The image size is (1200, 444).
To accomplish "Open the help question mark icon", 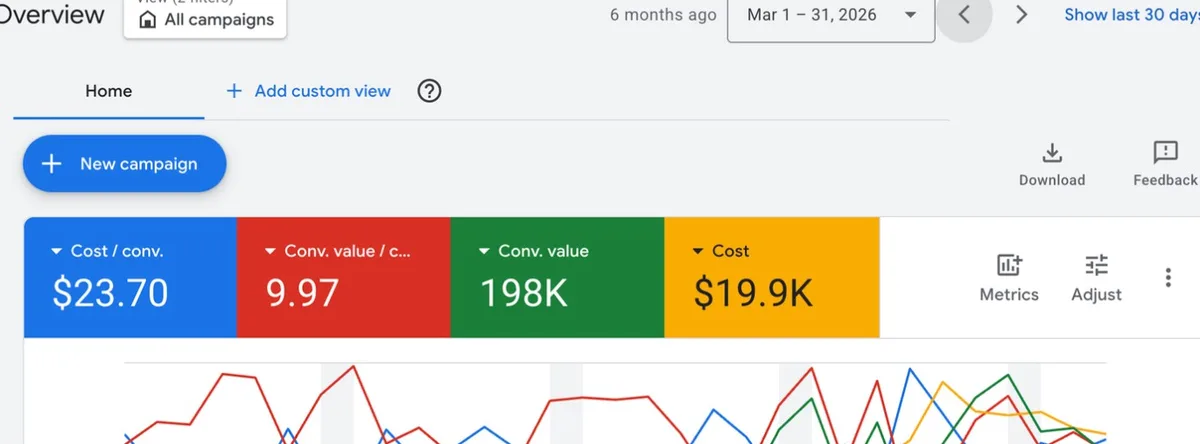I will 429,91.
